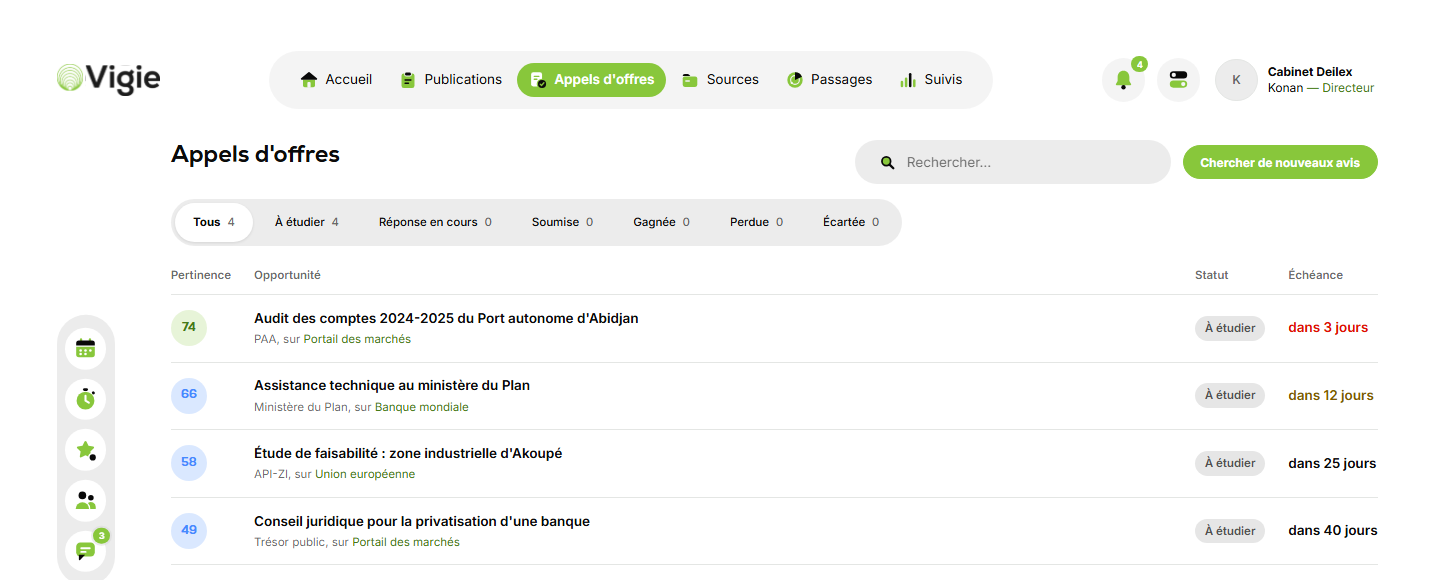Follow the Union européenne source link
This screenshot has height=580, width=1440.
(x=365, y=474)
